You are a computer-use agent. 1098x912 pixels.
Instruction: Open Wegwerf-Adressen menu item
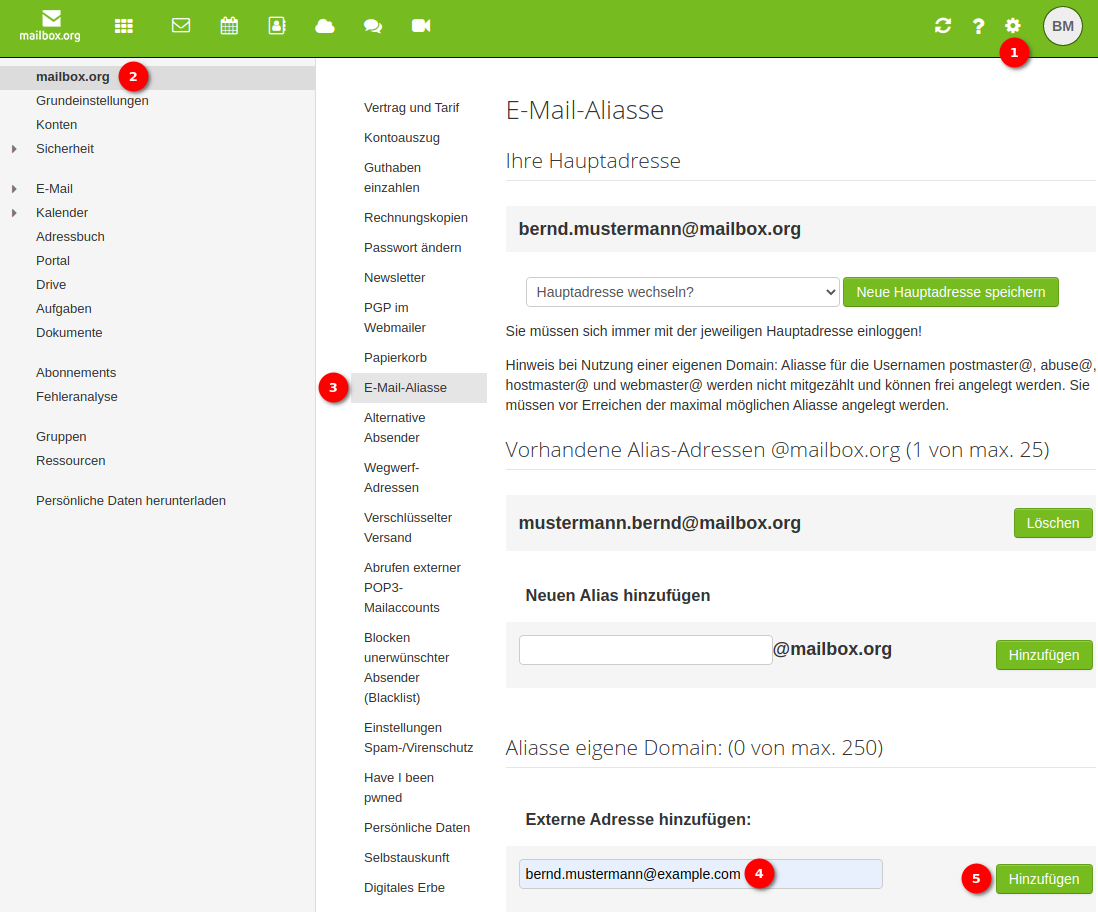coord(391,477)
